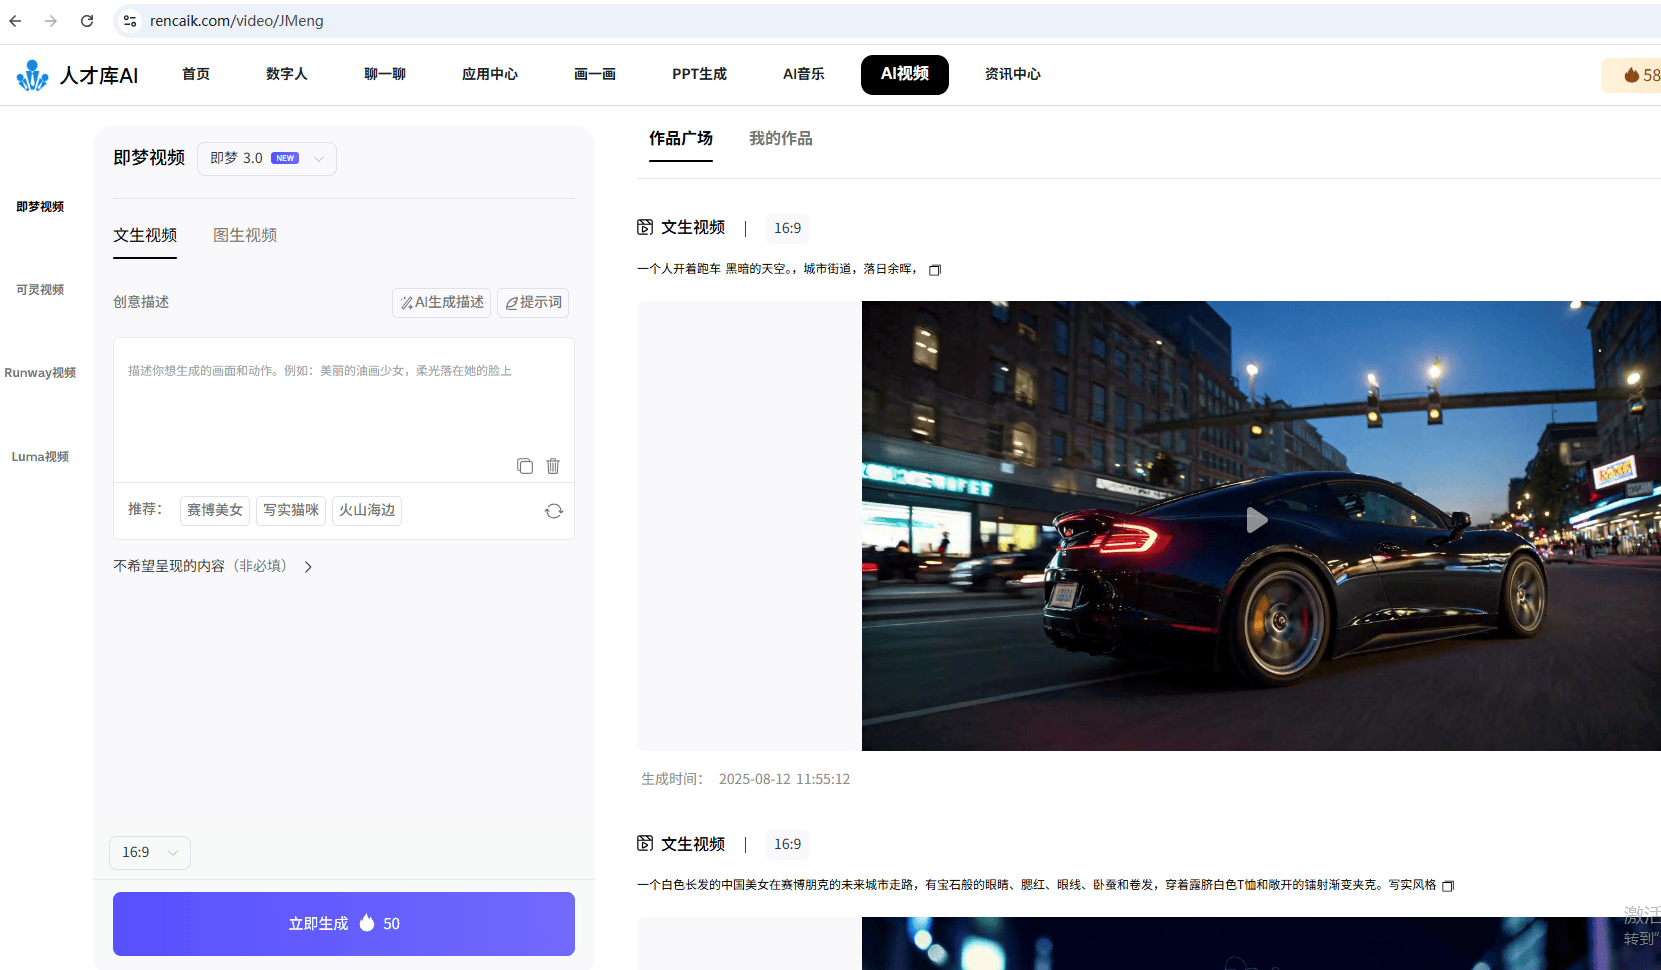Open the 首页 nav item

click(x=196, y=74)
